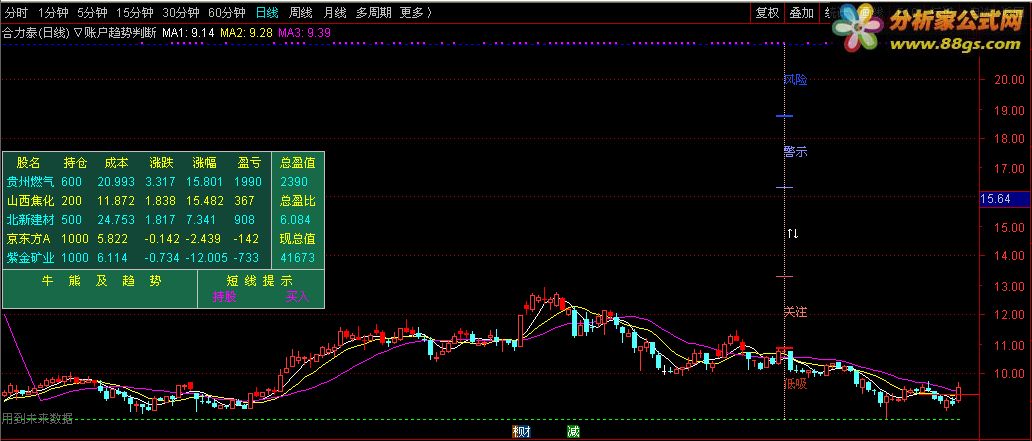The image size is (1032, 441).
Task: Click the MA2: 9.28 readout
Action: click(x=246, y=32)
